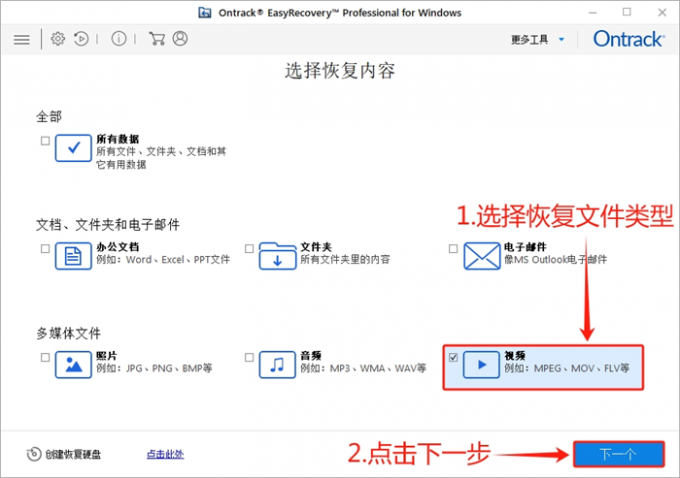Click the 视频 title text
The image size is (680, 478).
click(x=514, y=356)
